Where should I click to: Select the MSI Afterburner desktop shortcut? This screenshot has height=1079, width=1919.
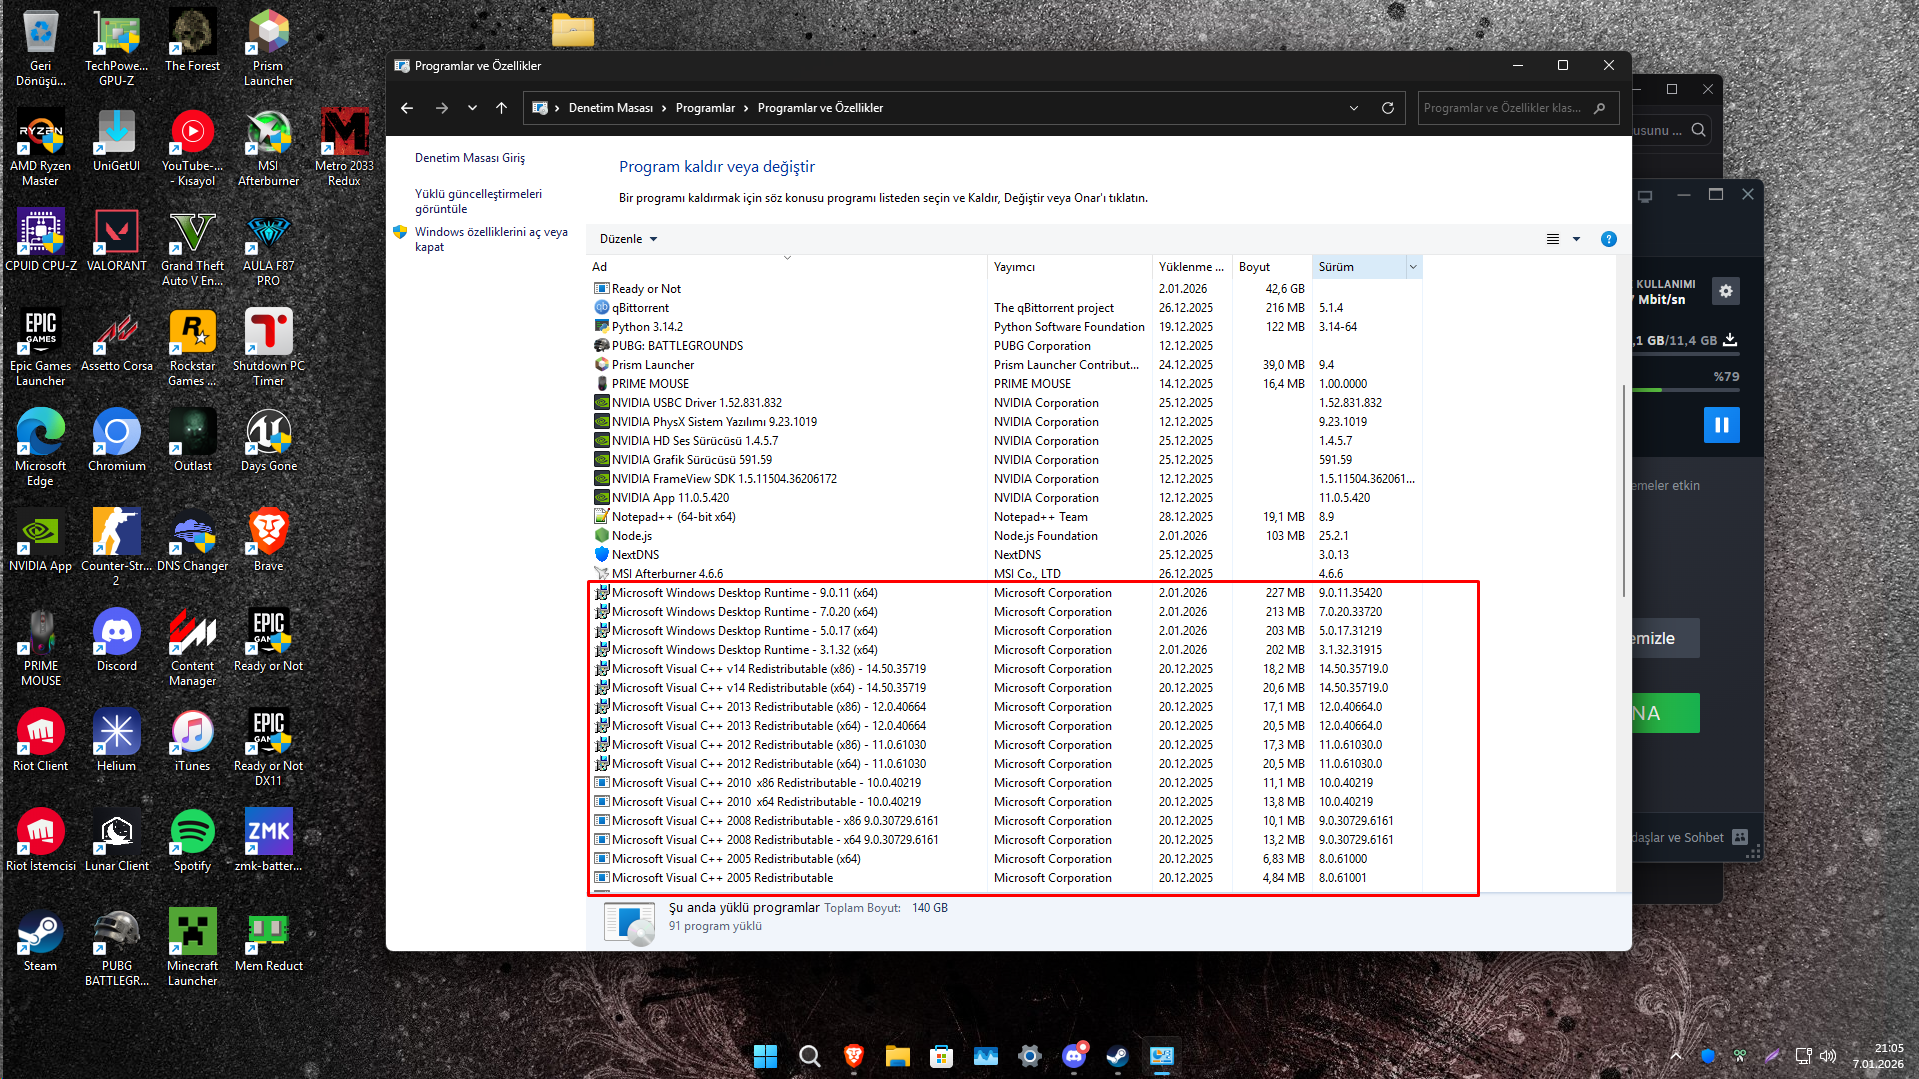pos(268,147)
